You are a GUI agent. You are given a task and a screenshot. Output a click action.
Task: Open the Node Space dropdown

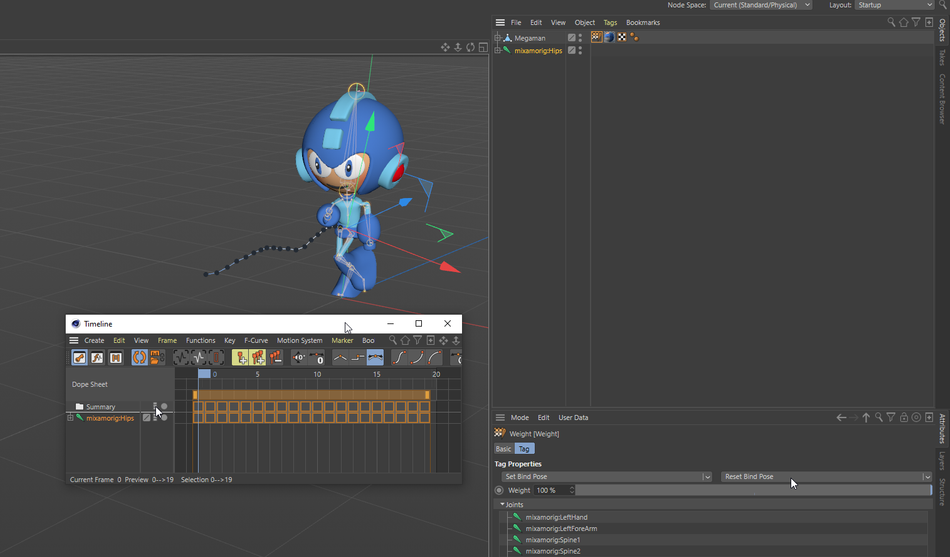tap(761, 5)
